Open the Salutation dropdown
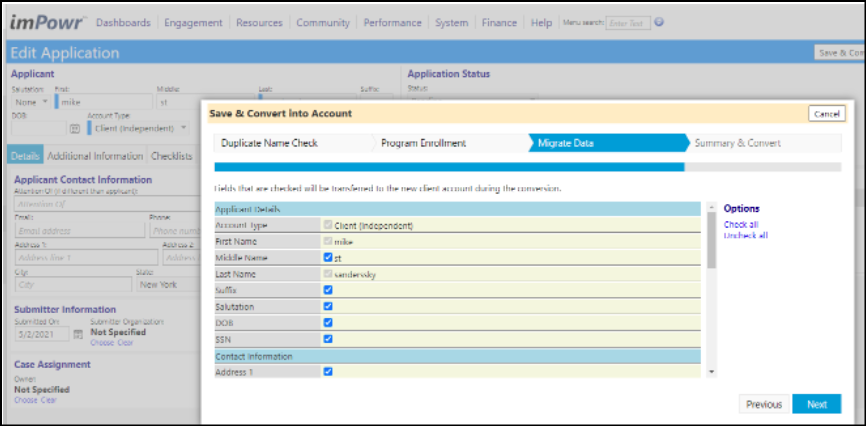The image size is (866, 426). pyautogui.click(x=31, y=102)
